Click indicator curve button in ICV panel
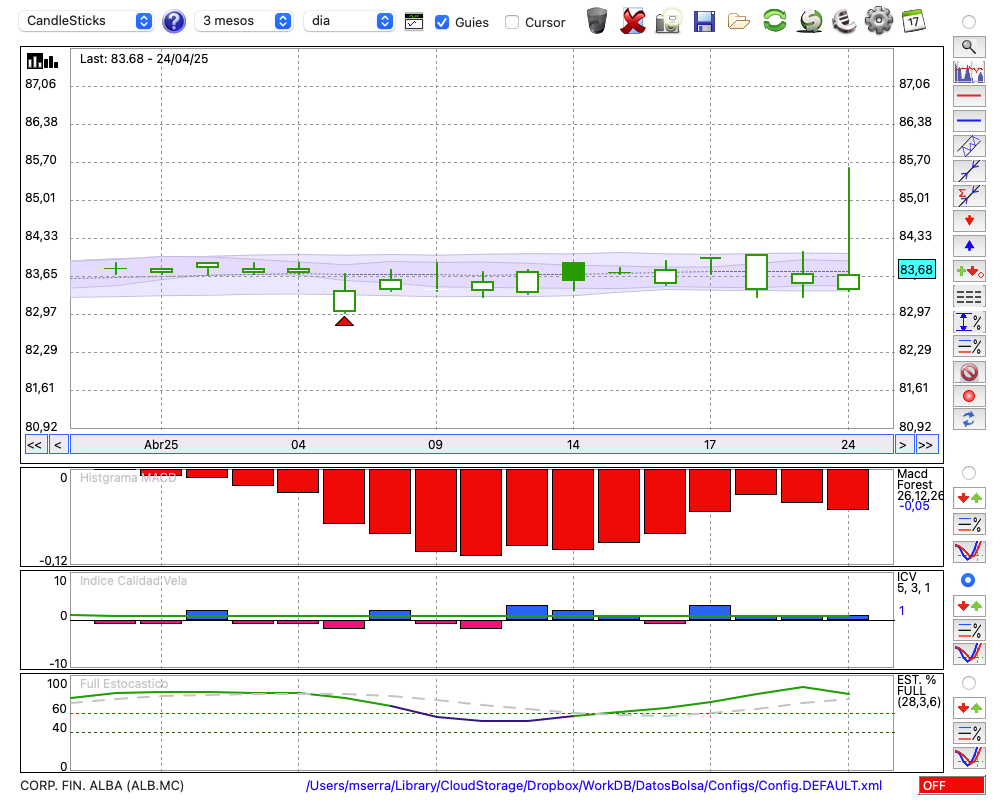Image resolution: width=1000 pixels, height=800 pixels. point(969,653)
